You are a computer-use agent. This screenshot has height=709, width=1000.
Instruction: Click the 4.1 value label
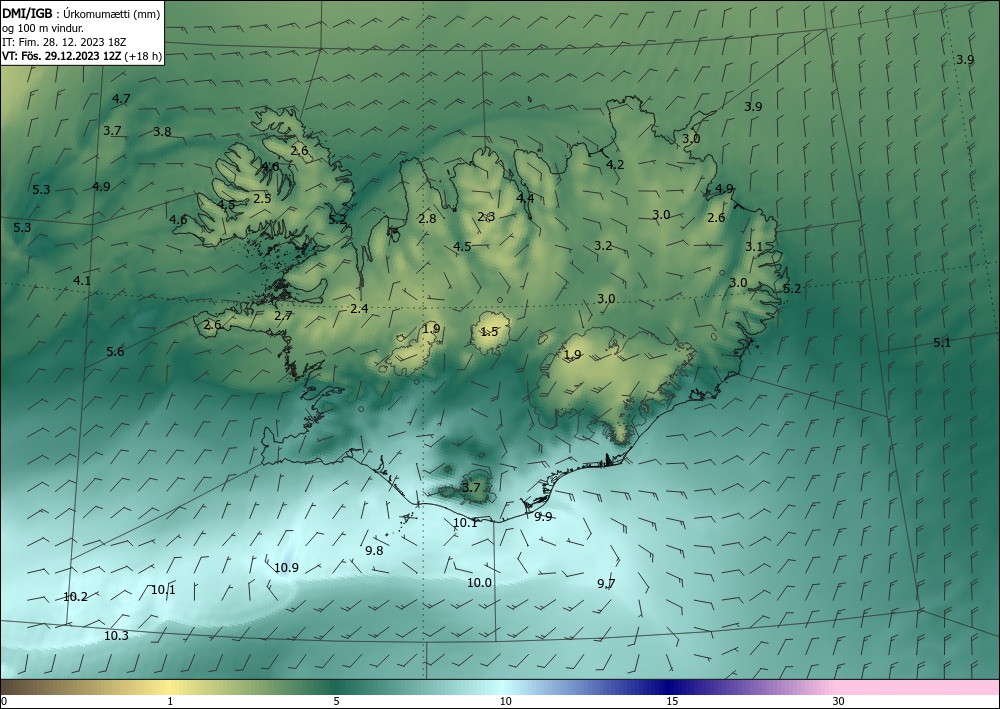(82, 281)
